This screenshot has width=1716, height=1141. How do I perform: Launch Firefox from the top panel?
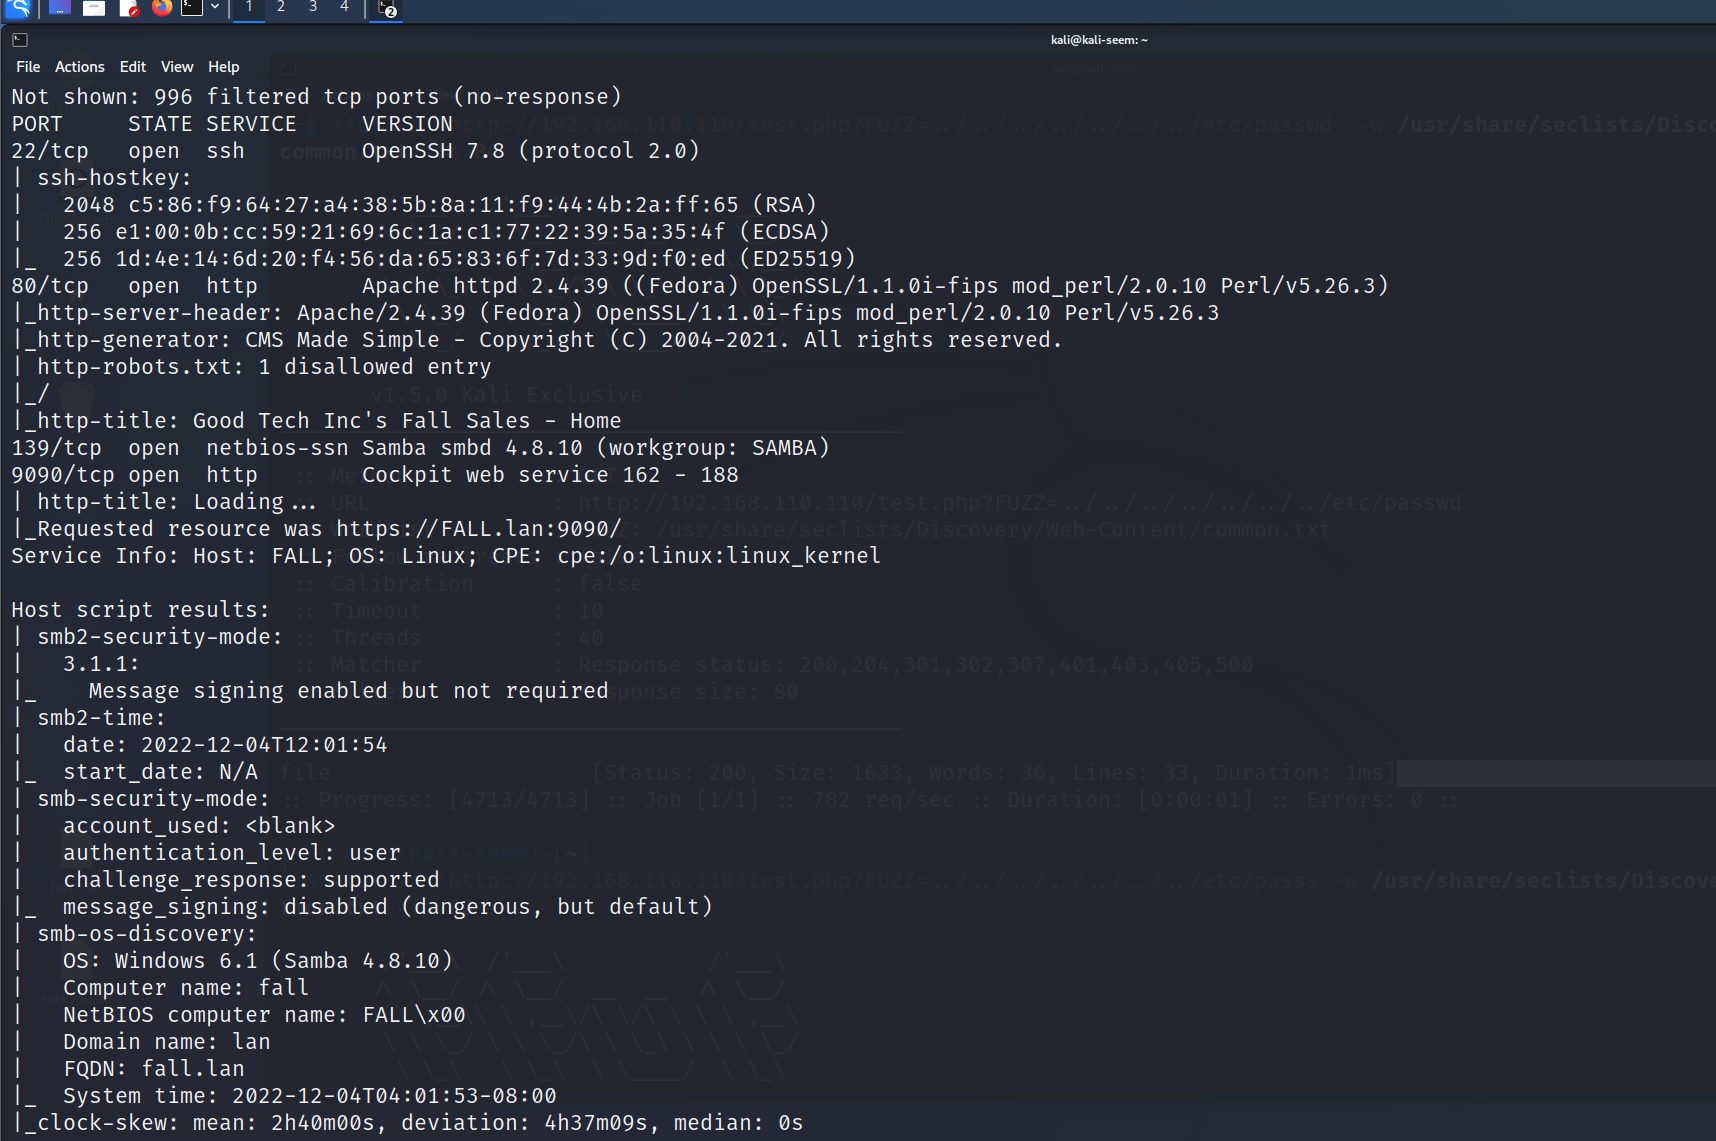pyautogui.click(x=162, y=8)
